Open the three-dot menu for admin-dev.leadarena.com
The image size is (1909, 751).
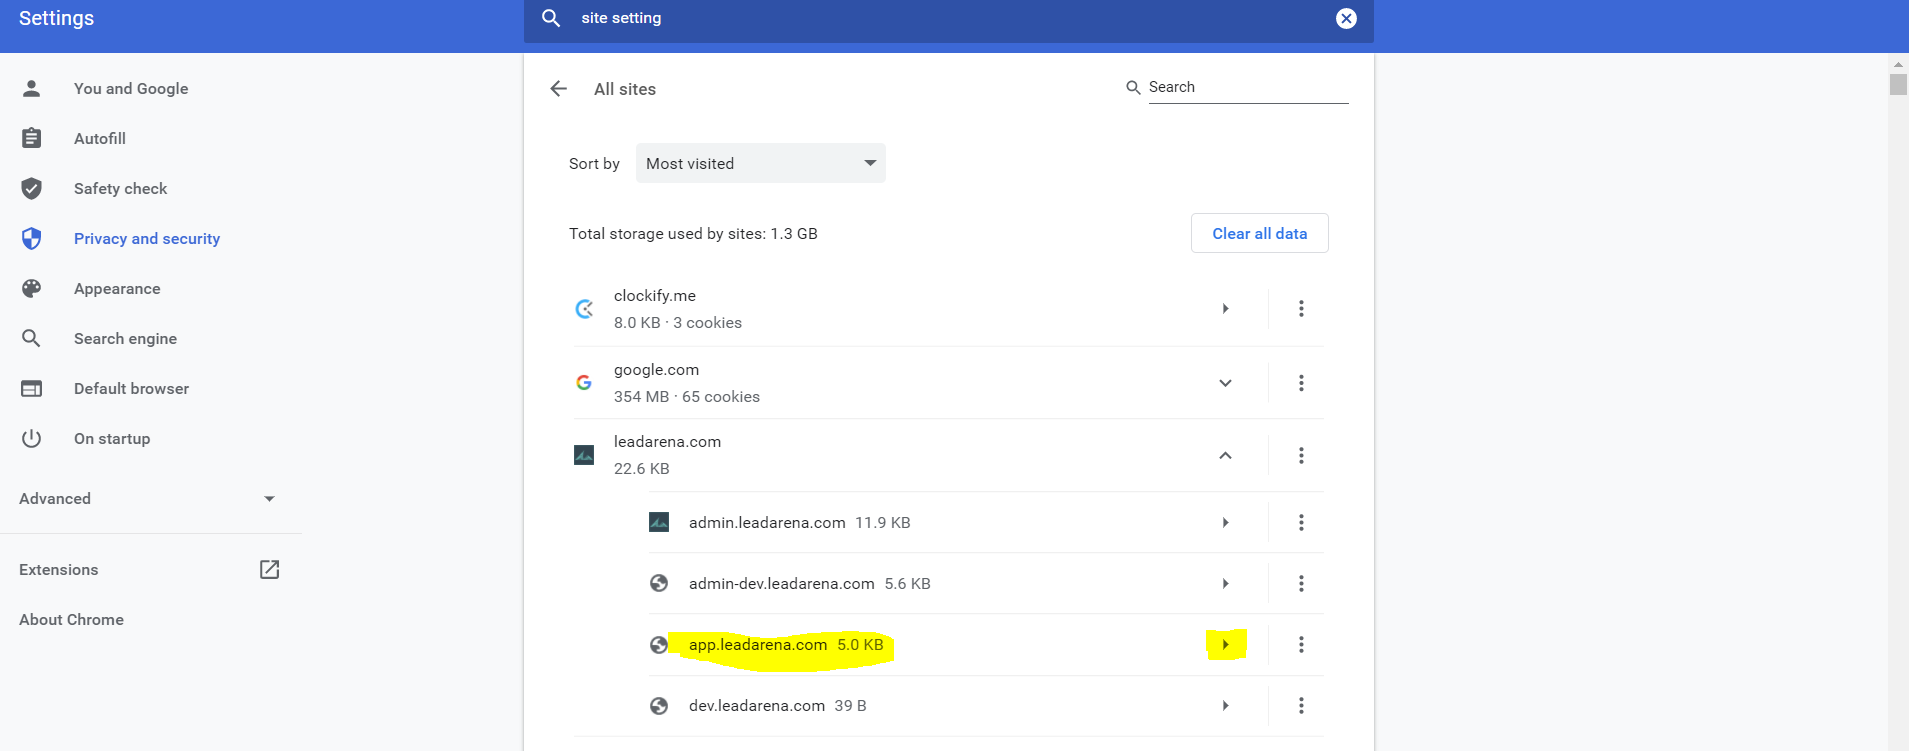[x=1301, y=584]
